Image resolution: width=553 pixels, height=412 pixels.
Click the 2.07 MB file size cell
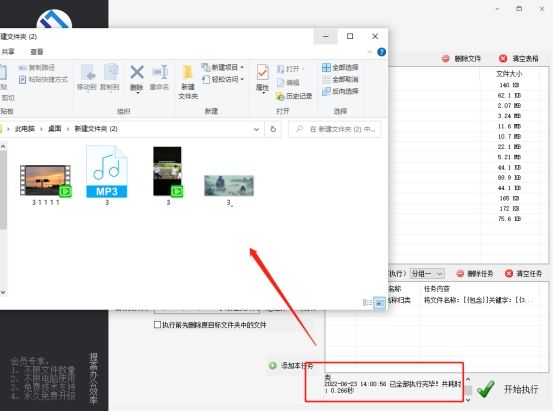tap(509, 105)
